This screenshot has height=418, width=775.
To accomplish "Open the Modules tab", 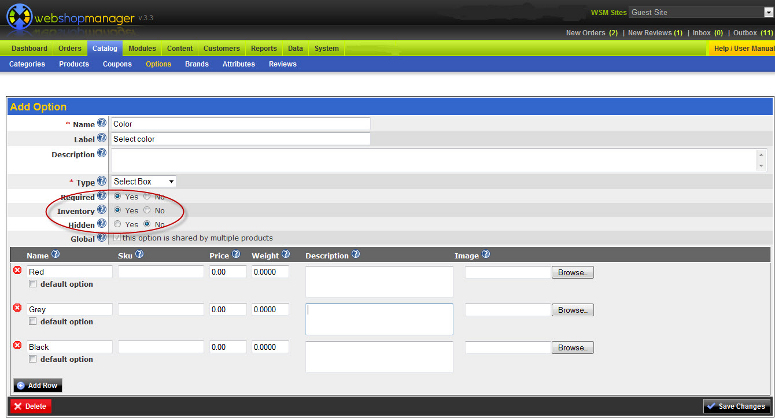I will pos(142,48).
